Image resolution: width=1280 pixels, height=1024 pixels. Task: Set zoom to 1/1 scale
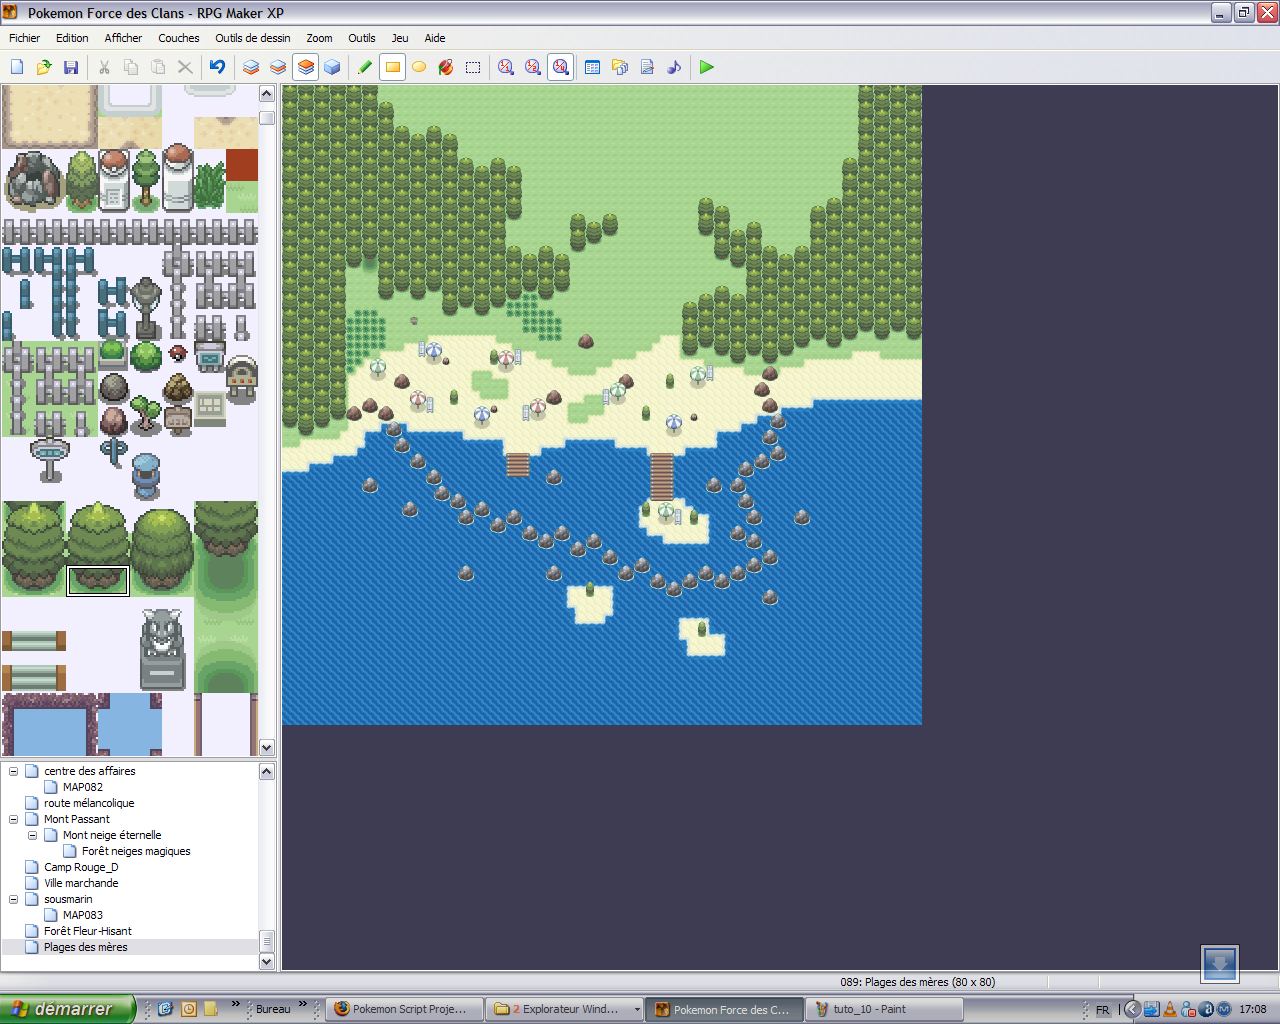point(506,67)
